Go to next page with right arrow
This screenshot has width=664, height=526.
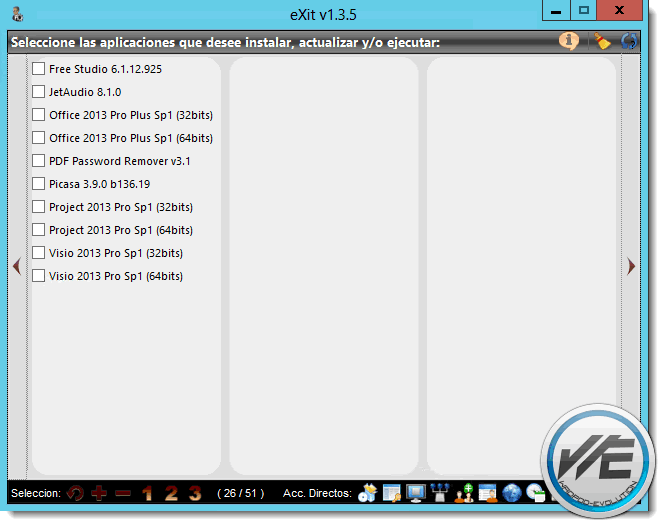[x=631, y=266]
